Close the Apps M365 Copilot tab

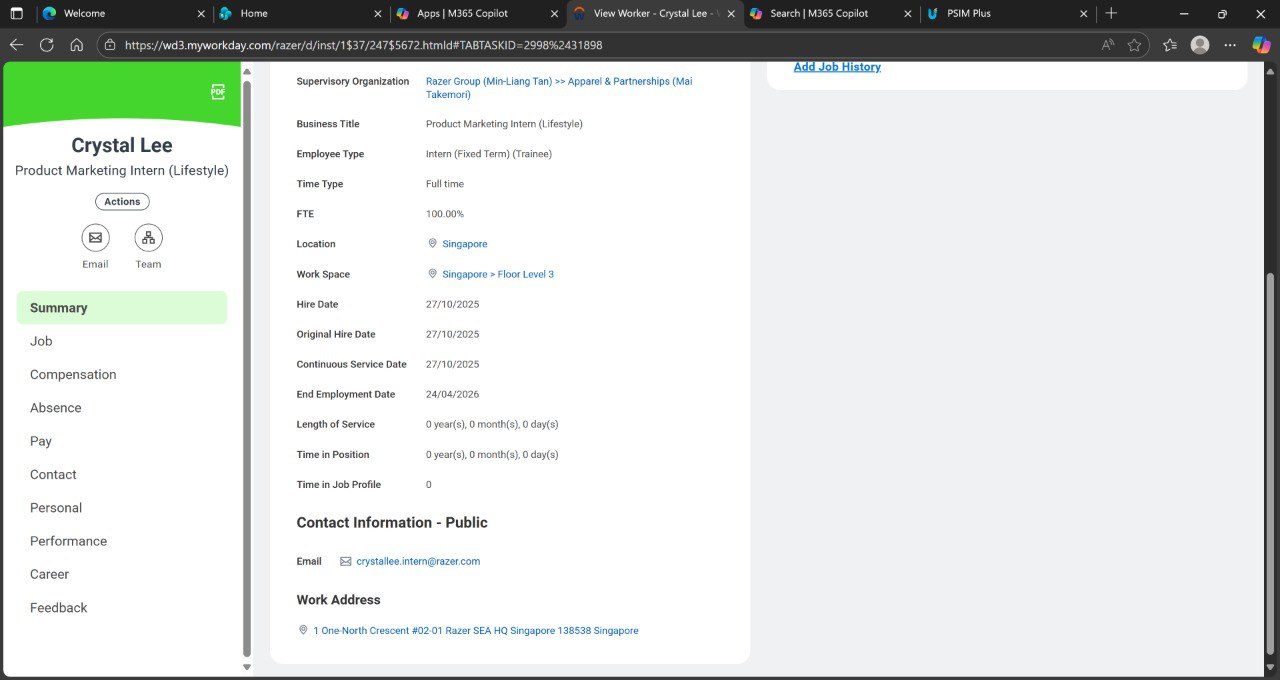point(555,14)
